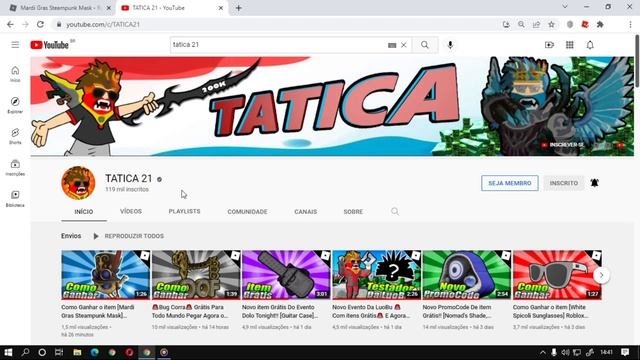Open the Create video icon
This screenshot has height=360, width=640.
click(549, 45)
